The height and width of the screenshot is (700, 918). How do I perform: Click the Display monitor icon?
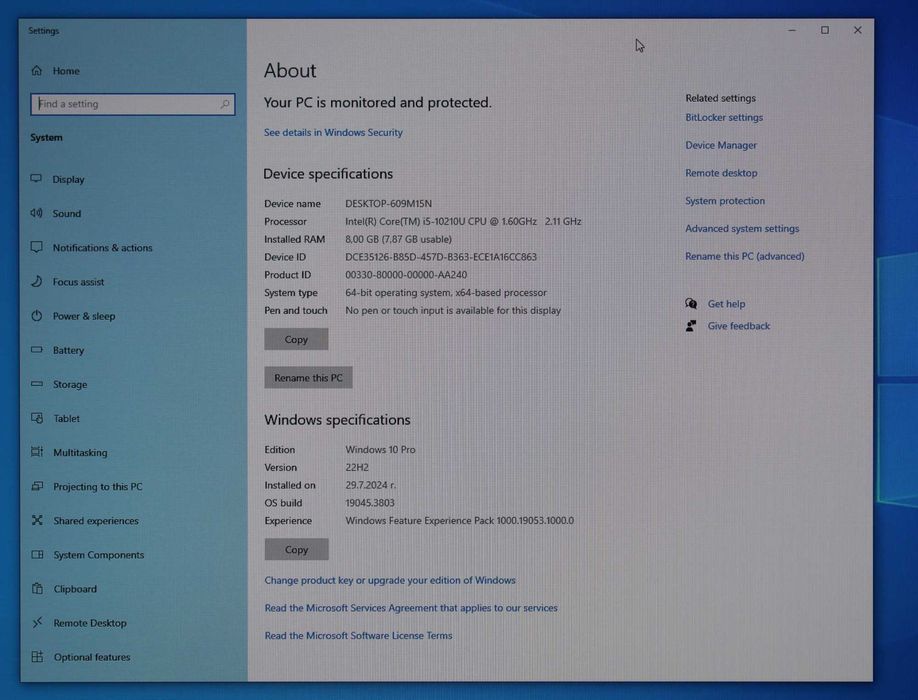pos(36,179)
